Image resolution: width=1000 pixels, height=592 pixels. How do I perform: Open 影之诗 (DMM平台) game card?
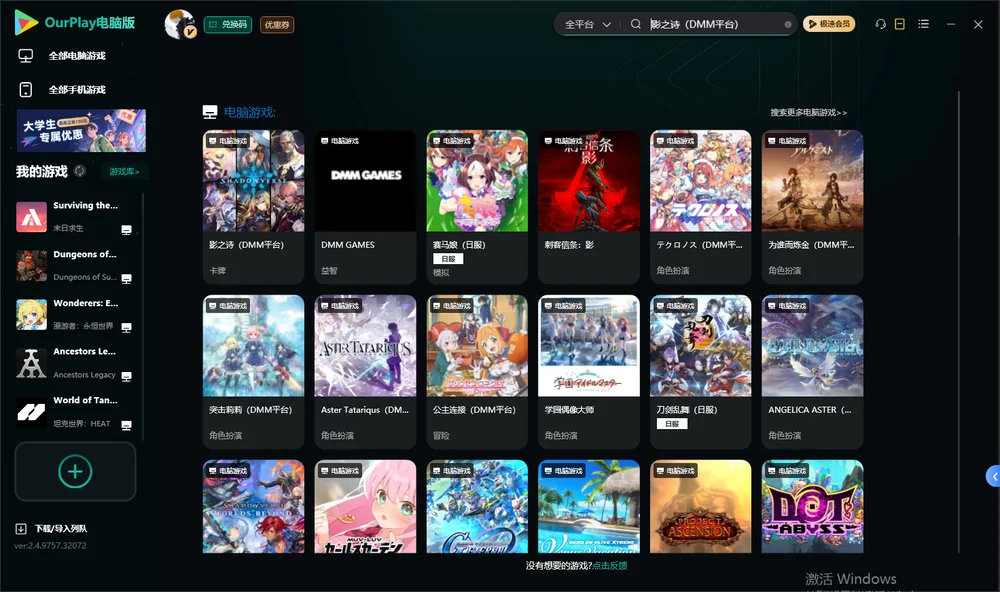(x=253, y=207)
